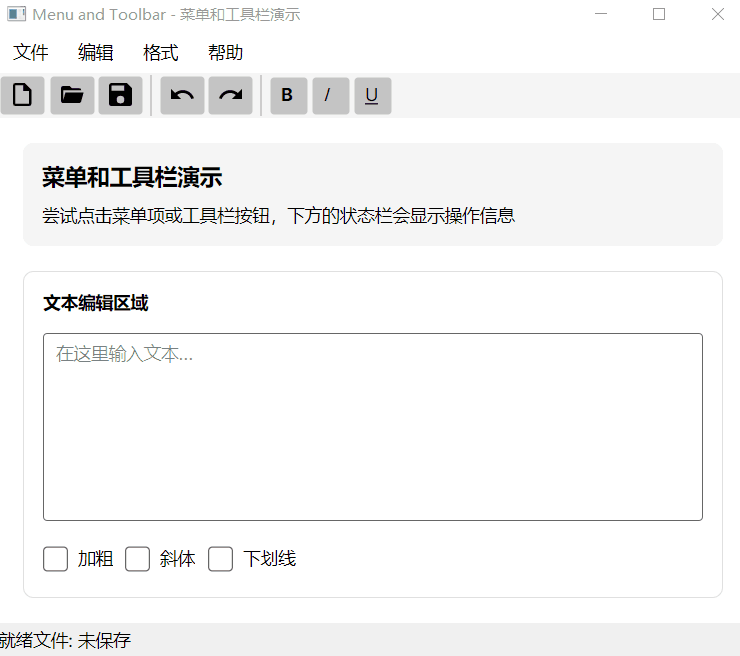
Task: Open the 编辑 menu
Action: coord(96,53)
